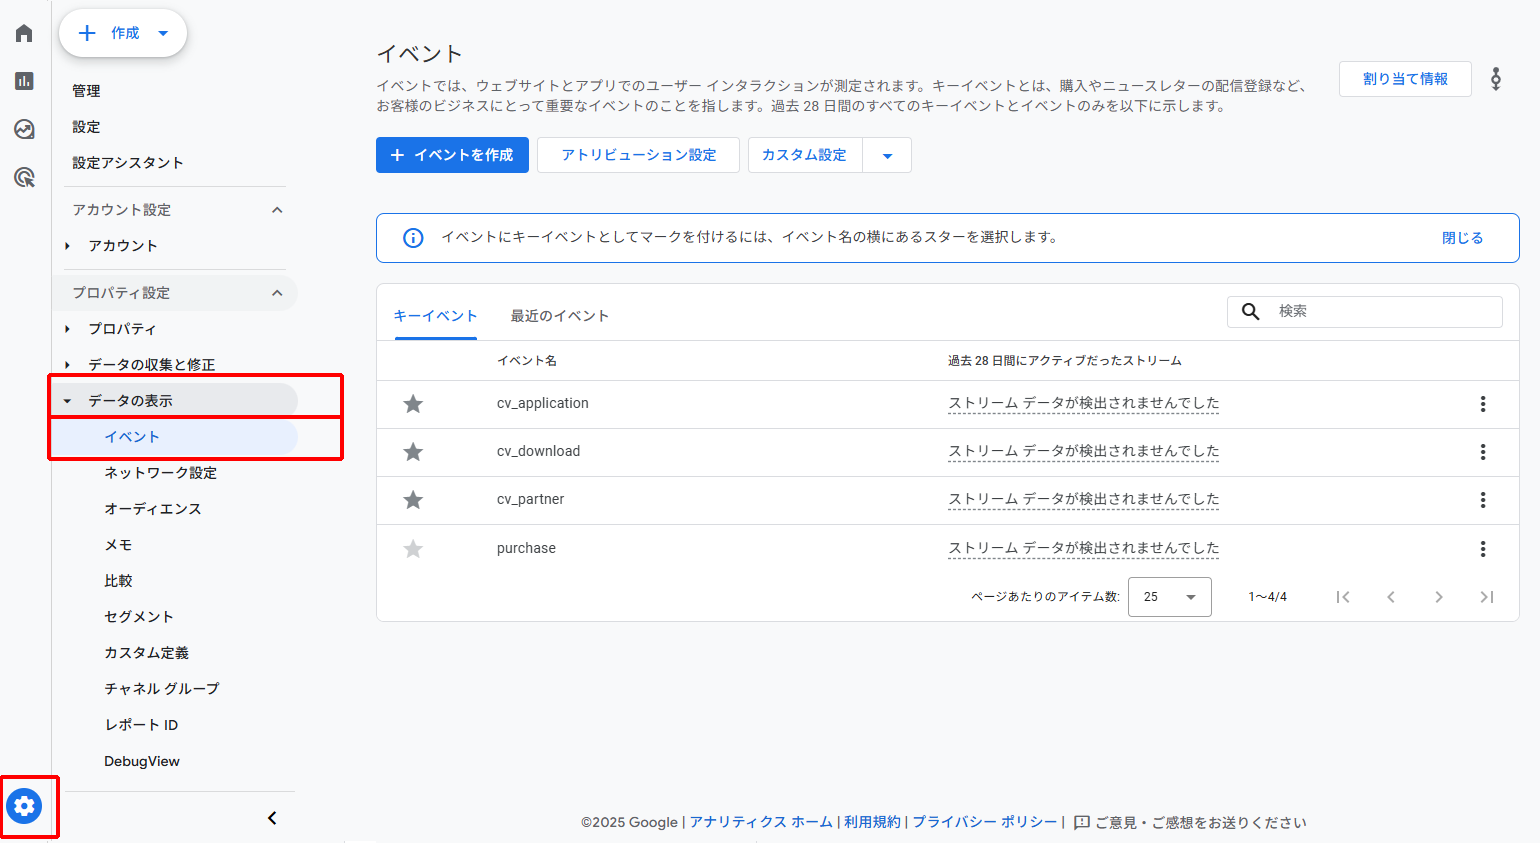Image resolution: width=1540 pixels, height=843 pixels.
Task: Click the key icon beside 割り当て情報
Action: pyautogui.click(x=1497, y=78)
